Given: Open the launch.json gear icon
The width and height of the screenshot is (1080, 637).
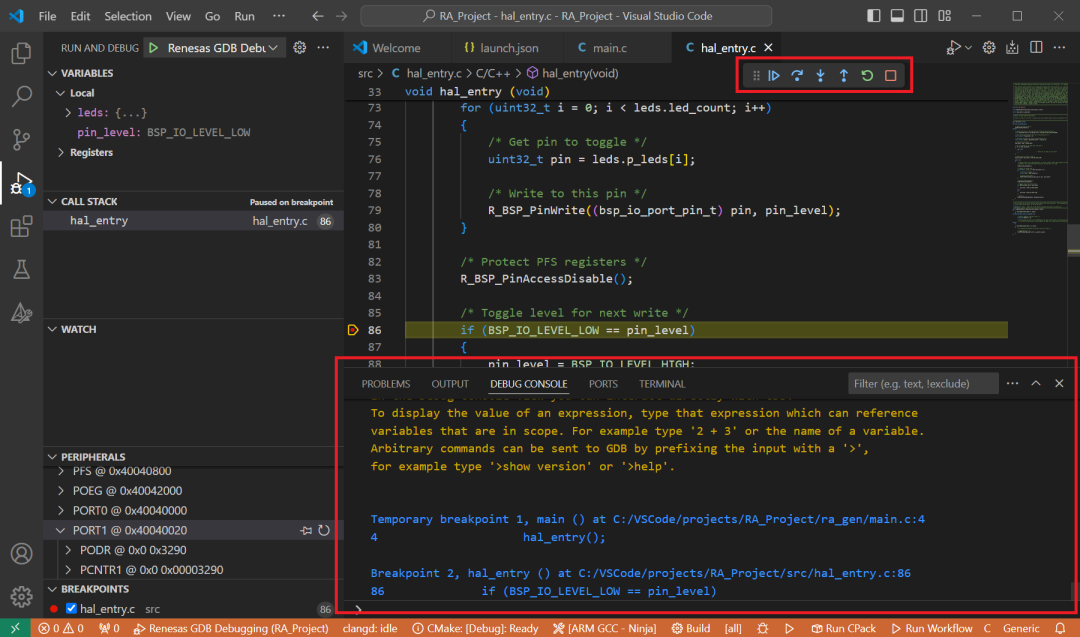Looking at the screenshot, I should (x=298, y=47).
